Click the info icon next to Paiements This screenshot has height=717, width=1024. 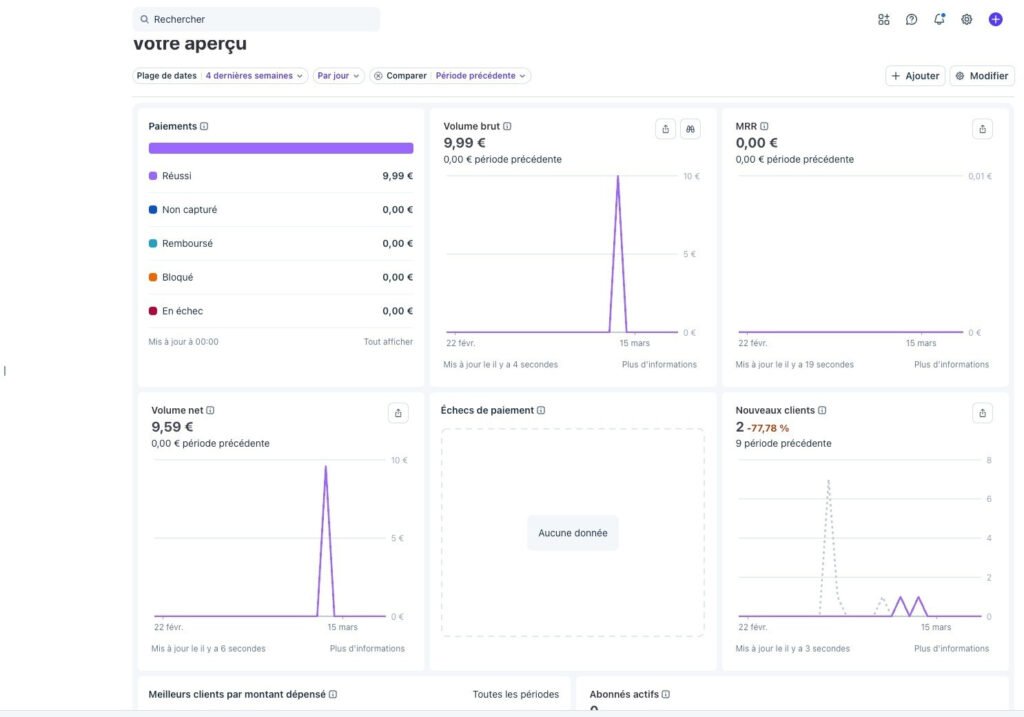[204, 127]
